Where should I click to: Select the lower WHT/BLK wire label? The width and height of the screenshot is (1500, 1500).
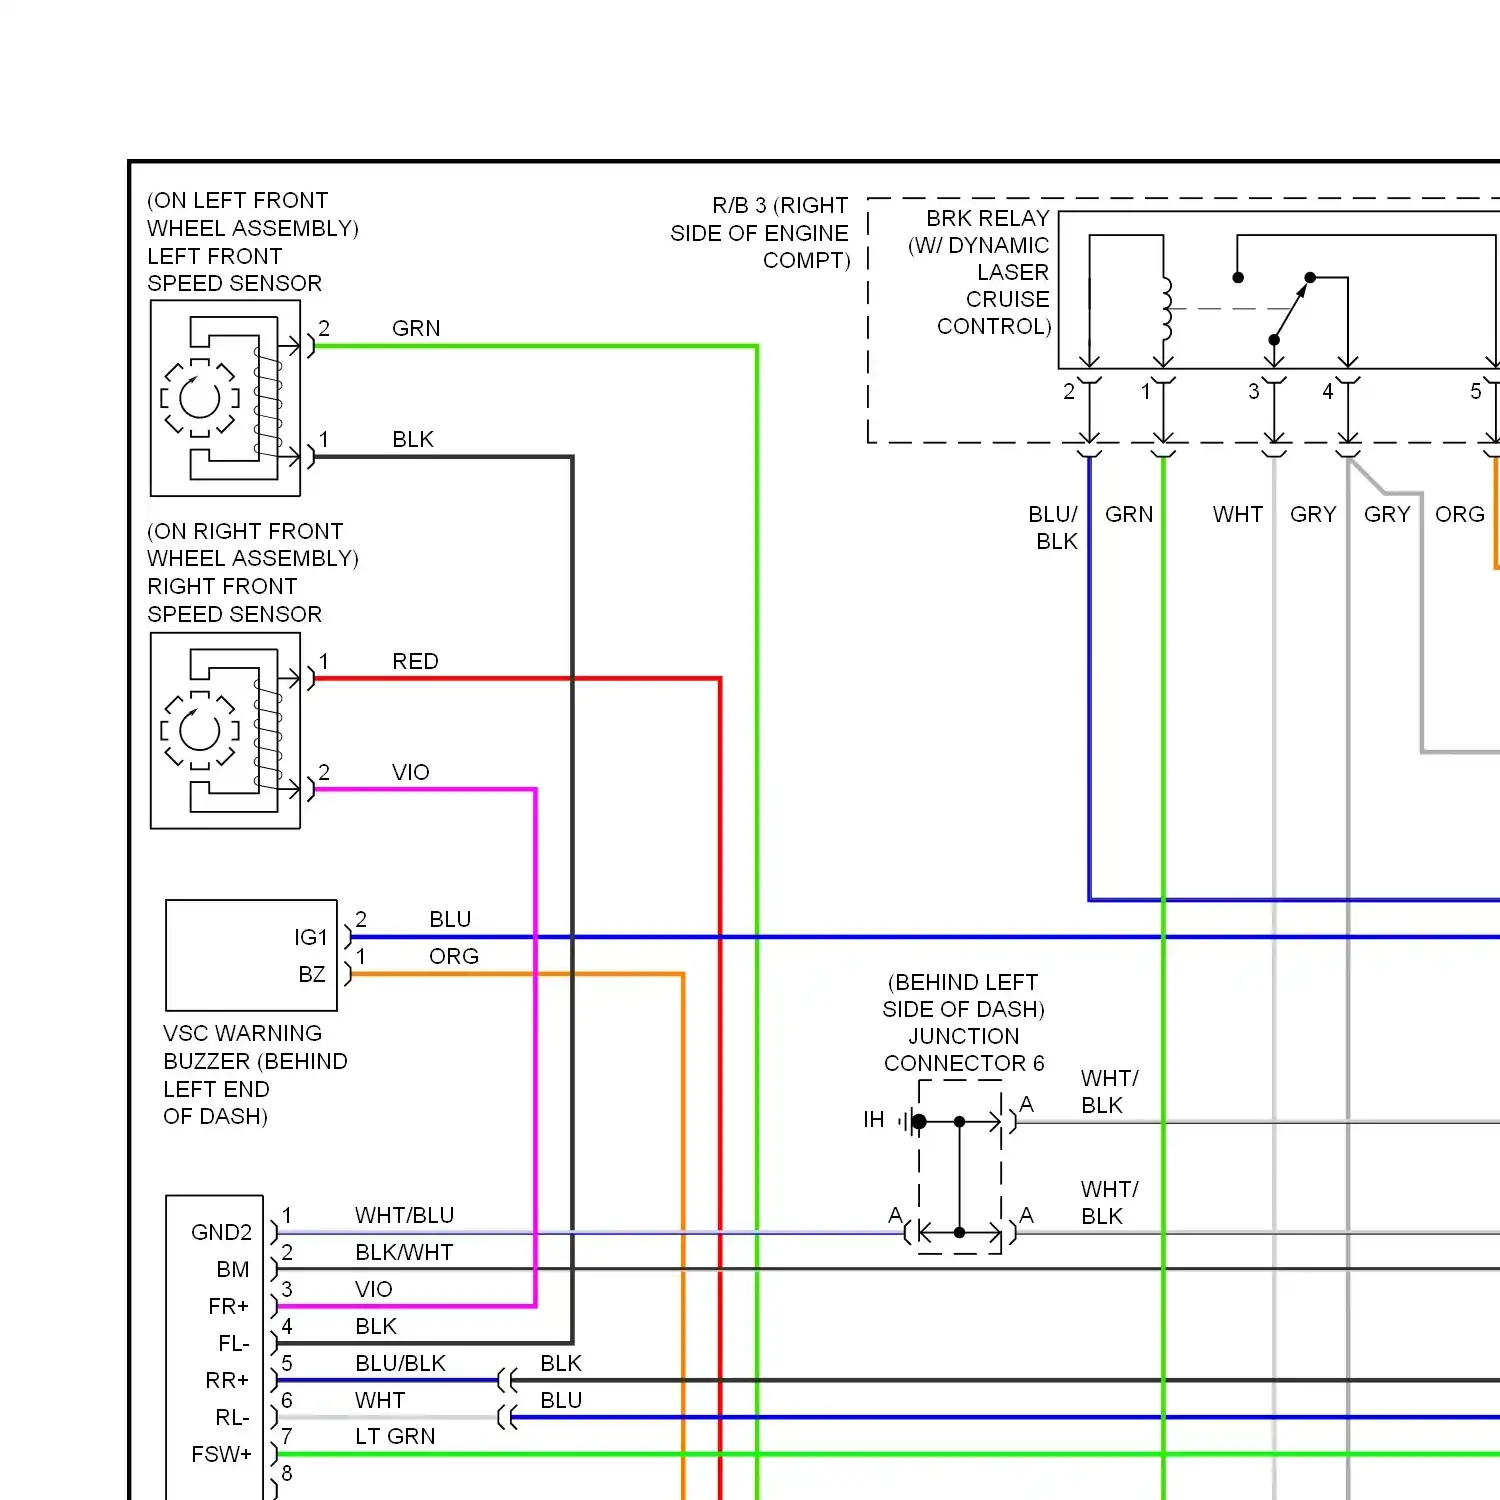click(1110, 1202)
